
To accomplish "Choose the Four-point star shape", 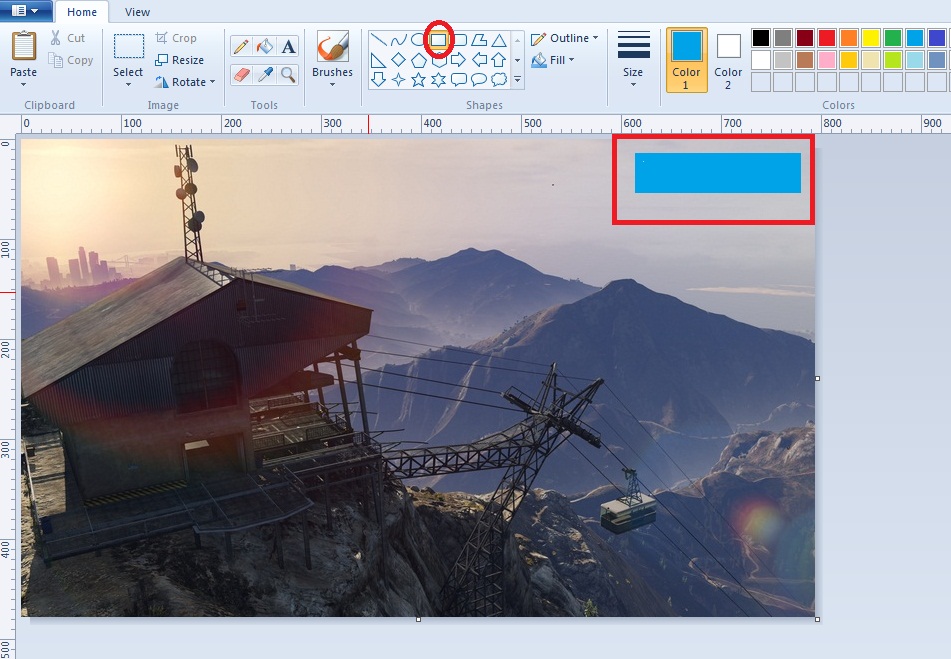I will point(398,79).
